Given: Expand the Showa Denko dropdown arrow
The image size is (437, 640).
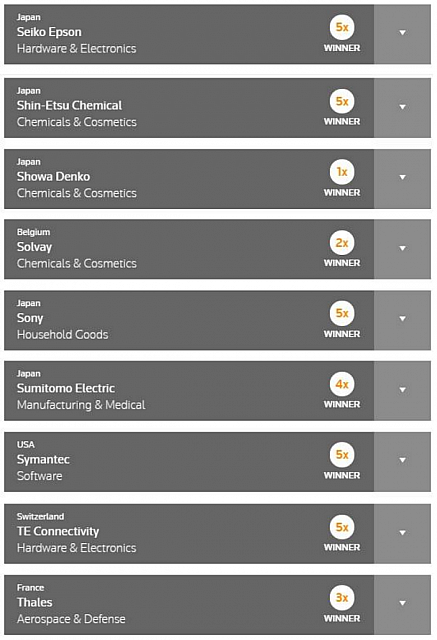Looking at the screenshot, I should coord(402,178).
